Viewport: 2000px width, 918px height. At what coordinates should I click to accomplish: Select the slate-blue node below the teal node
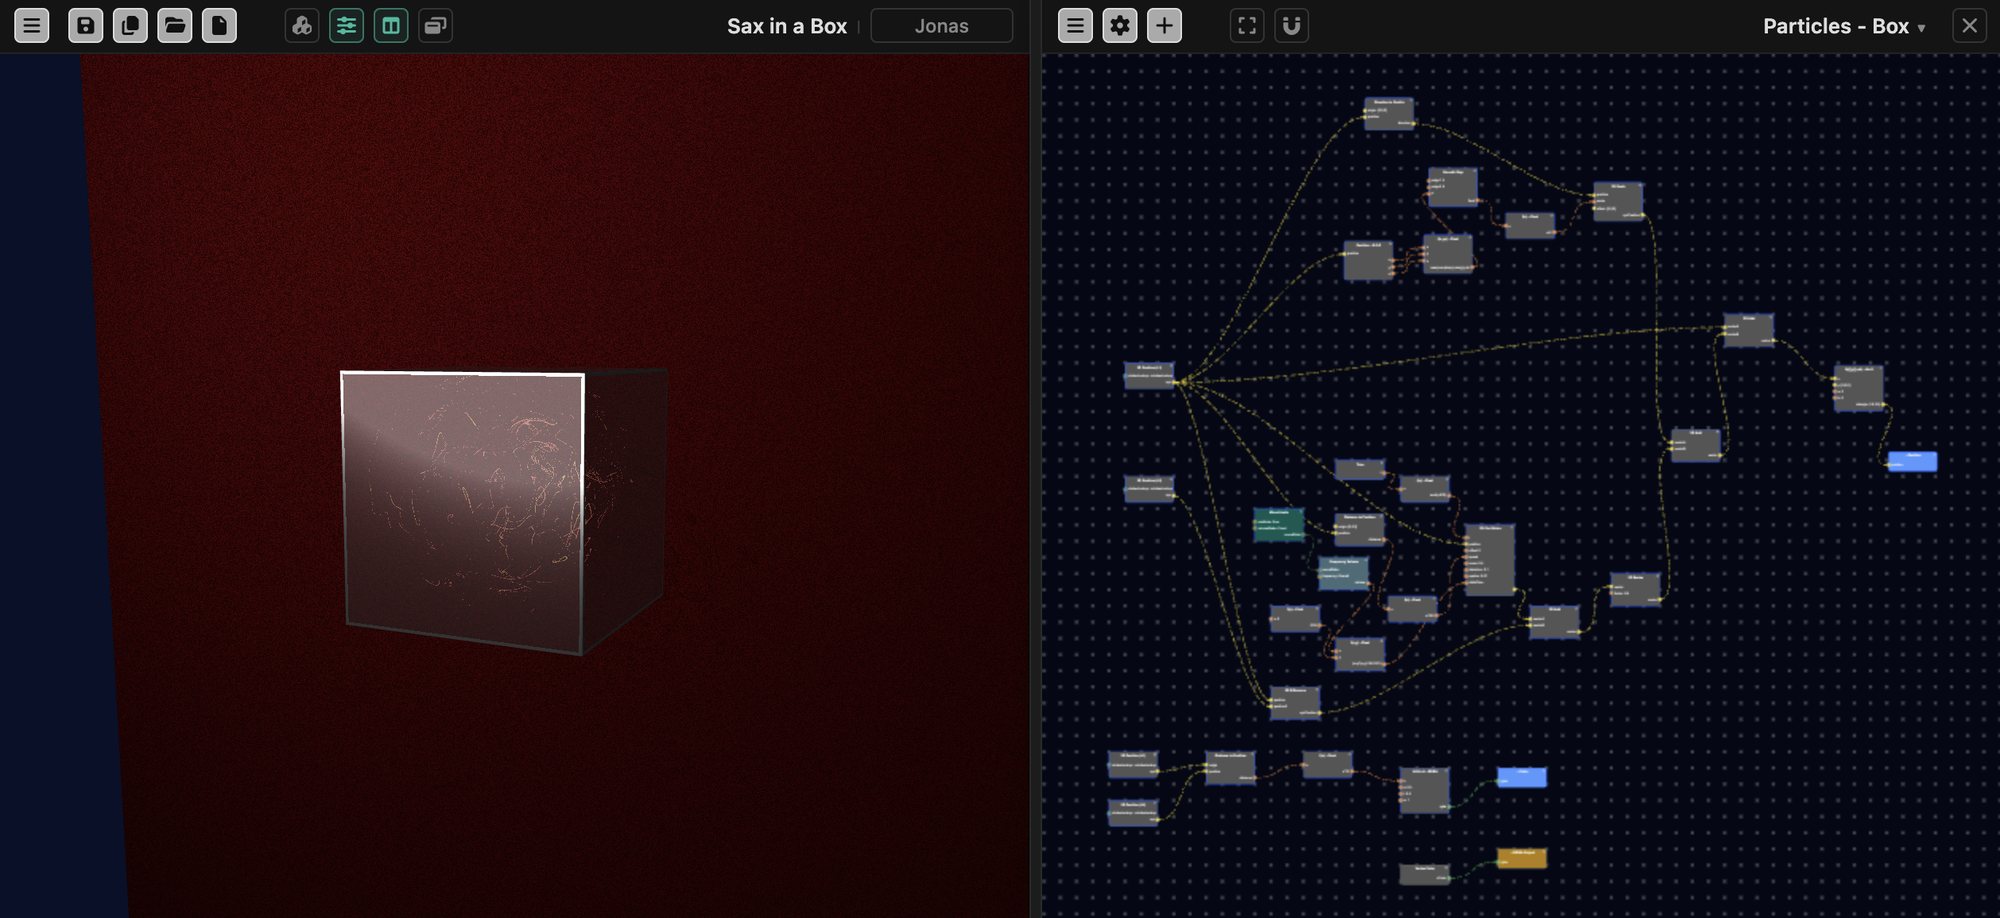pos(1343,573)
